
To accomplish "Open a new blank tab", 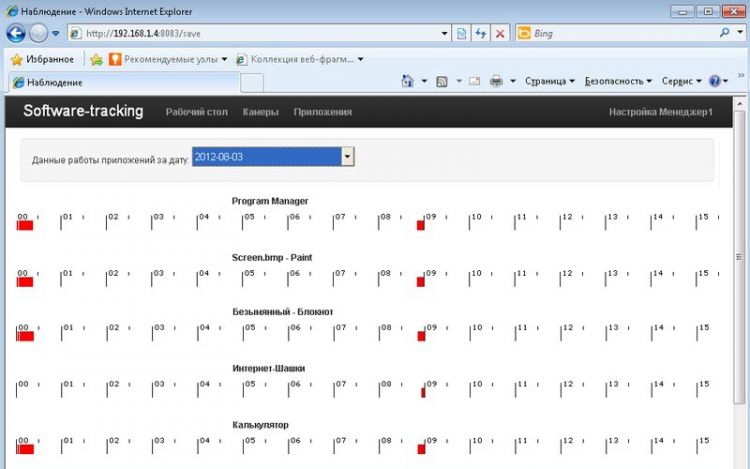I will (252, 83).
